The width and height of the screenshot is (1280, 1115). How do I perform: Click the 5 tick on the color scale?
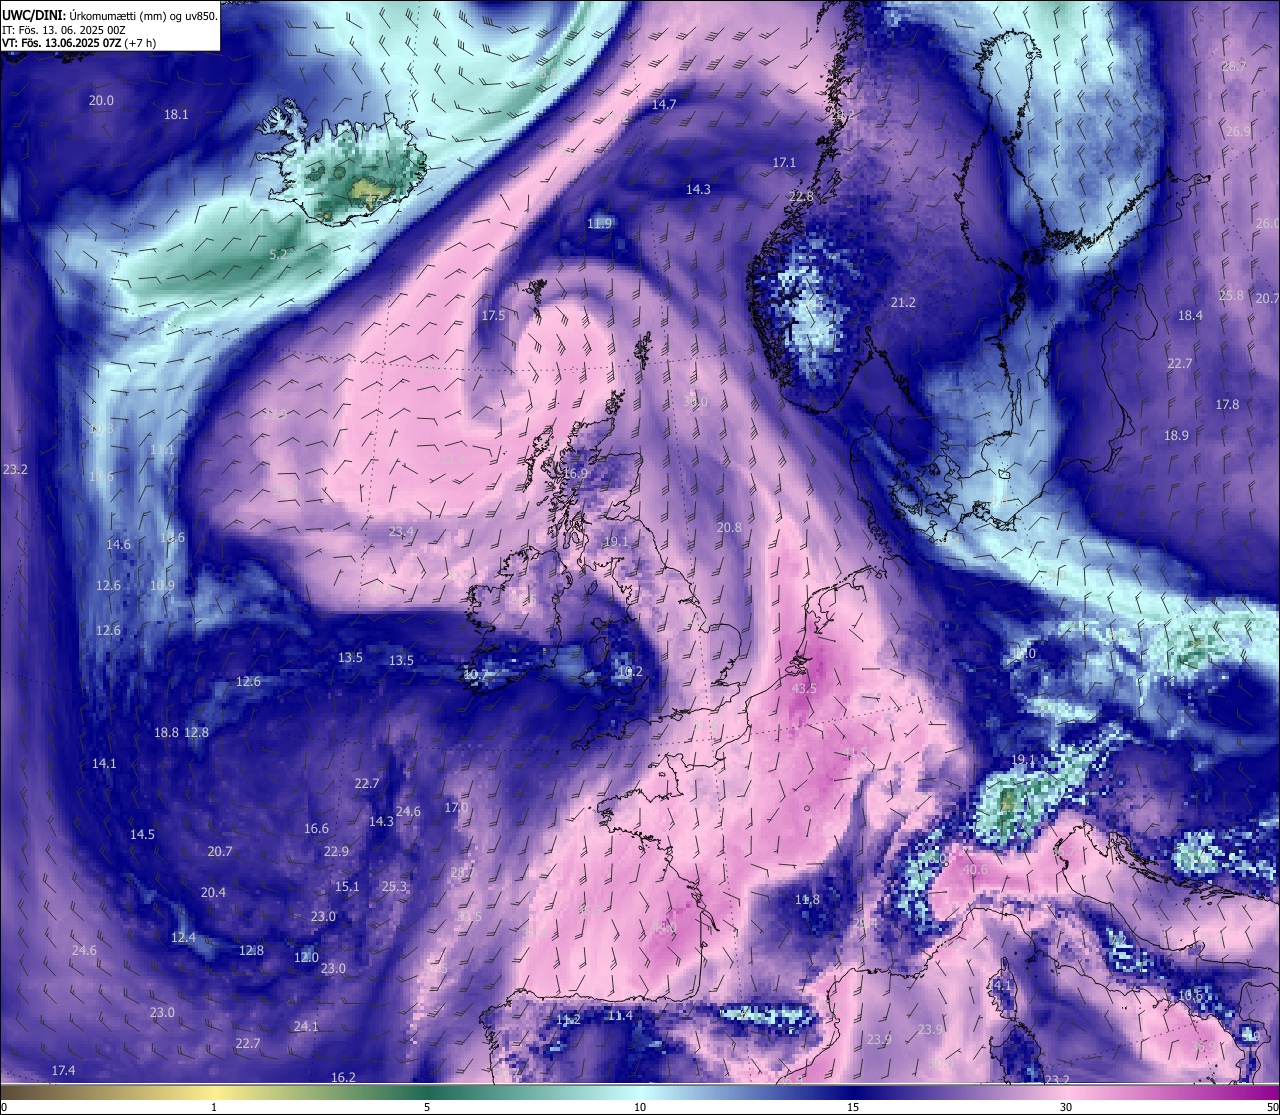[x=427, y=1107]
